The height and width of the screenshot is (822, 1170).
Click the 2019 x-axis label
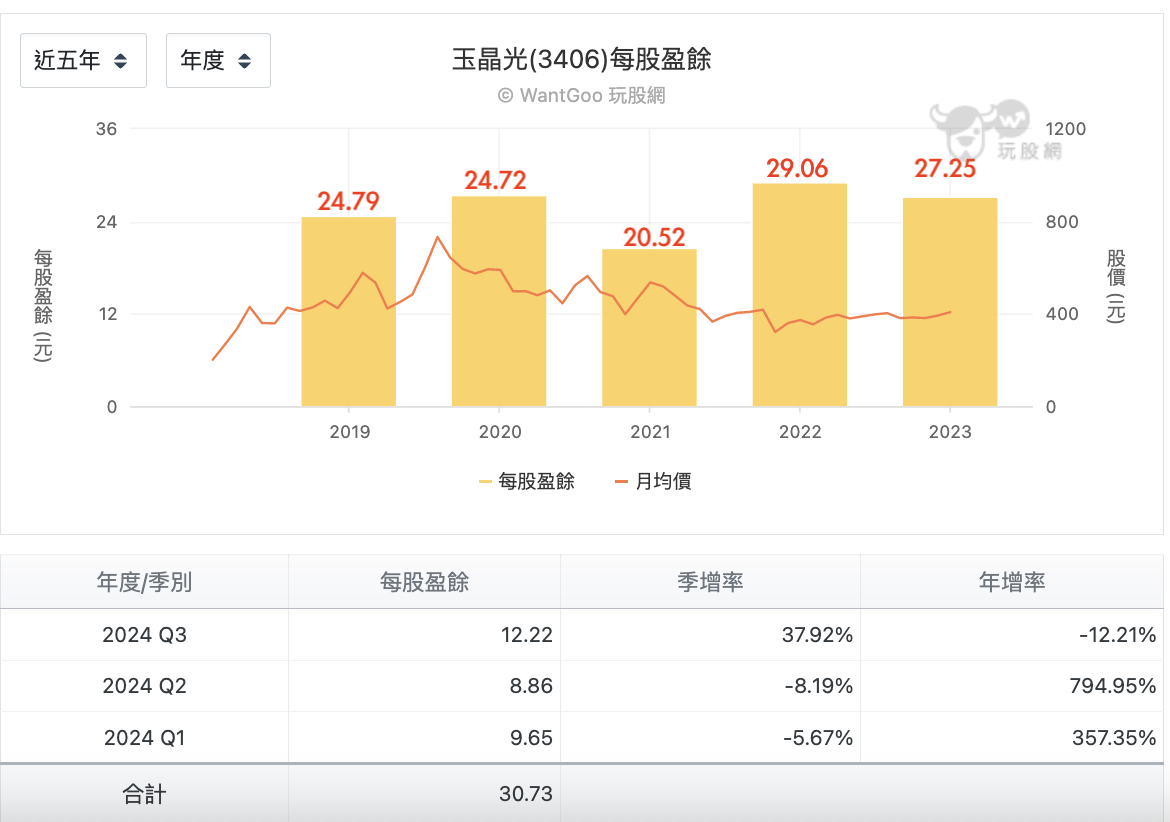[349, 432]
